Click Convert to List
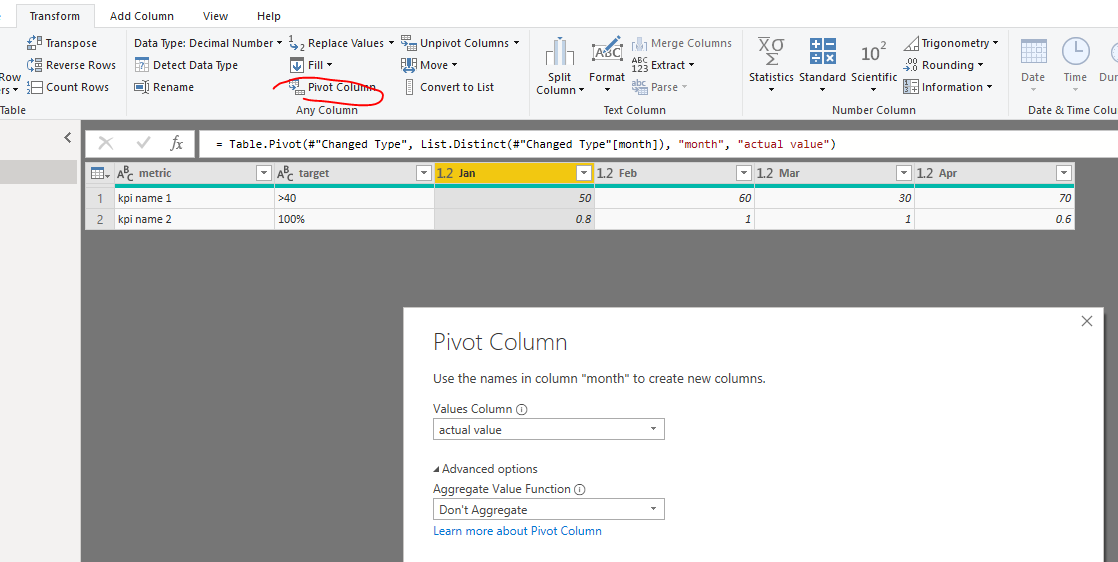The height and width of the screenshot is (562, 1118). point(449,87)
